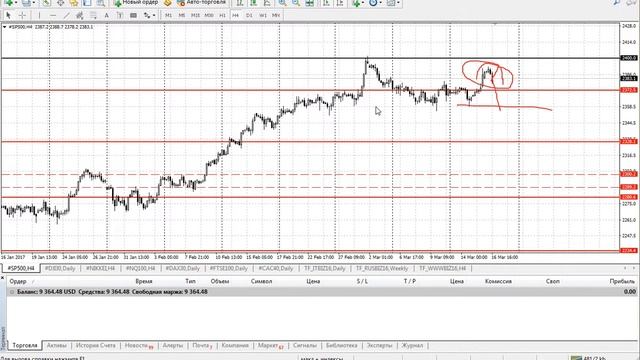Click Новый ордер button
The width and height of the screenshot is (640, 360).
(136, 2)
